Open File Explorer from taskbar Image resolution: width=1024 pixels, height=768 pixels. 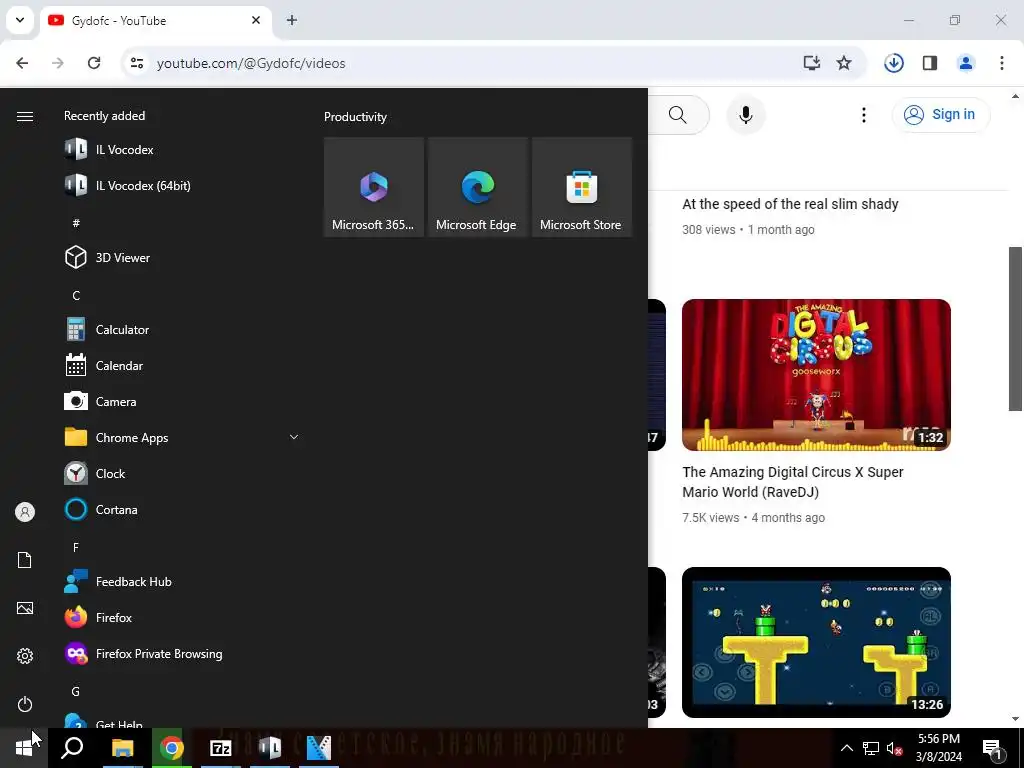[x=122, y=748]
